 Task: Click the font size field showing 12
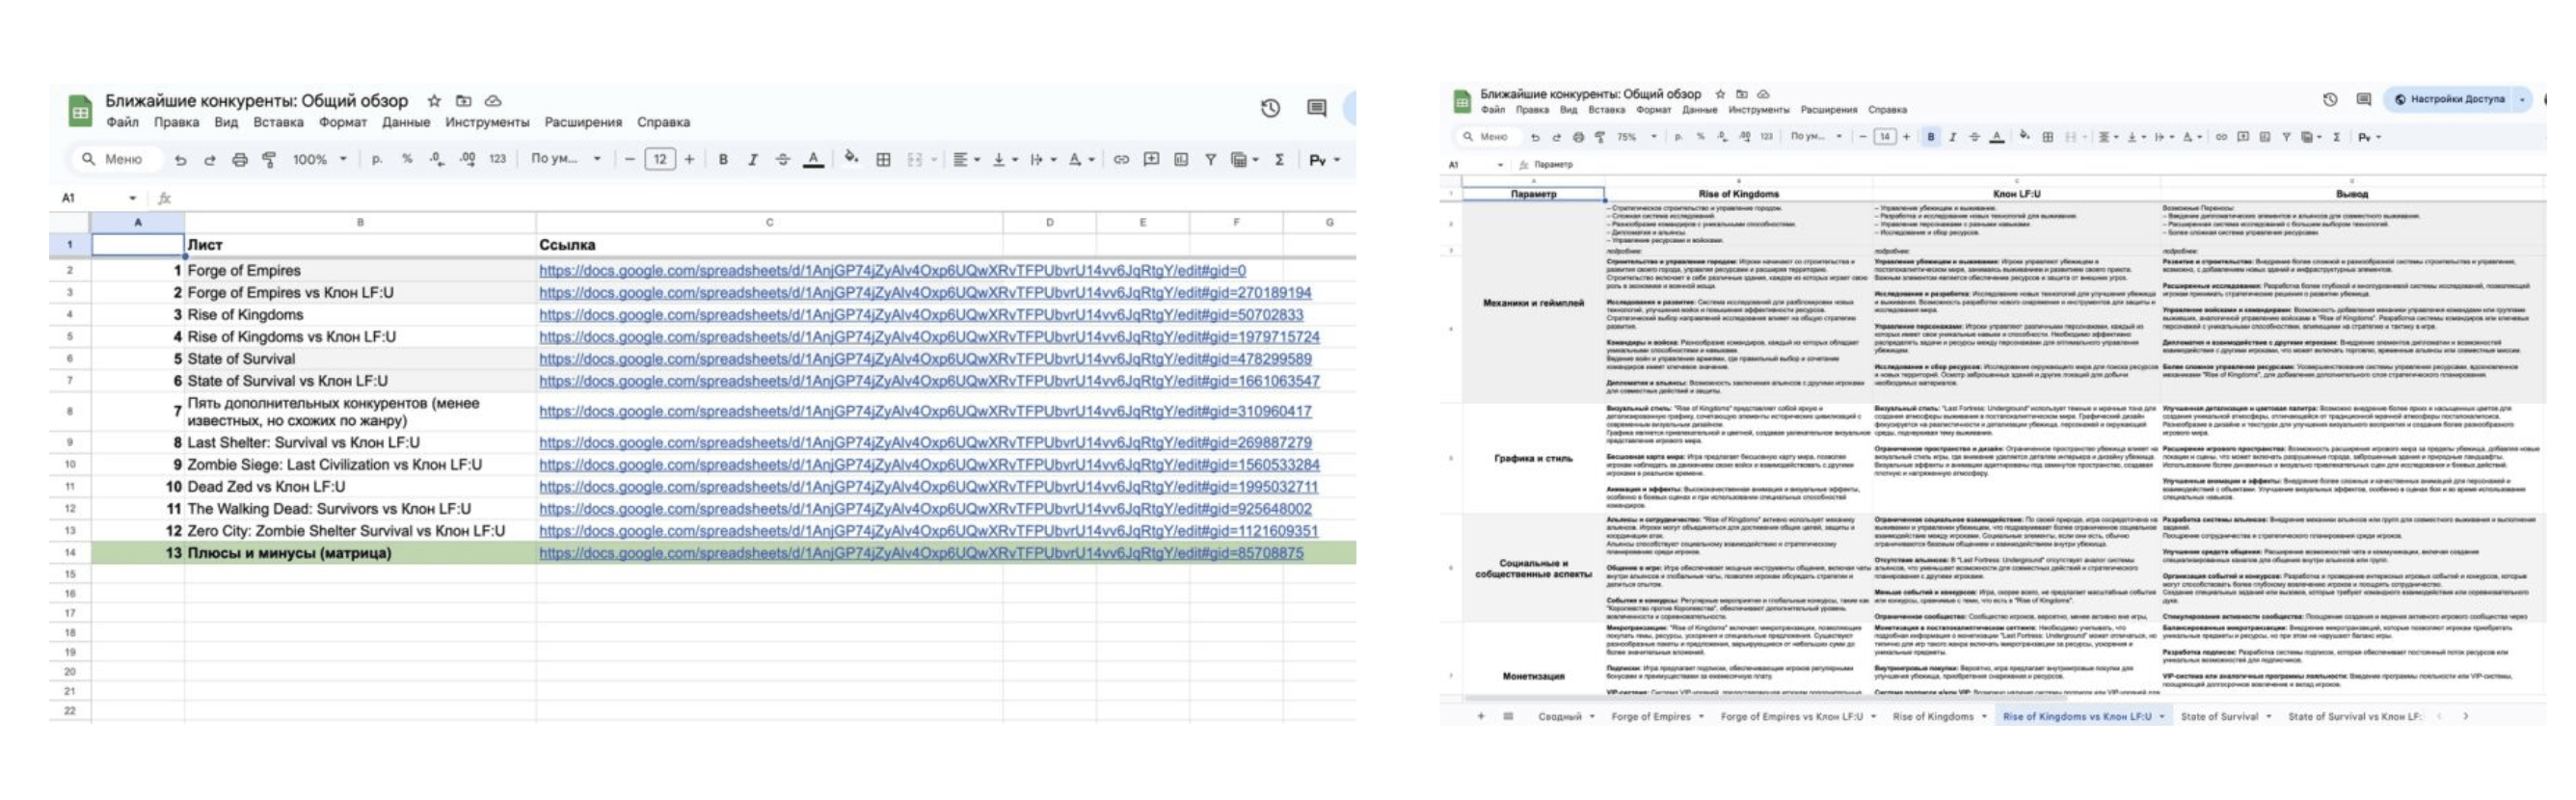click(x=660, y=159)
